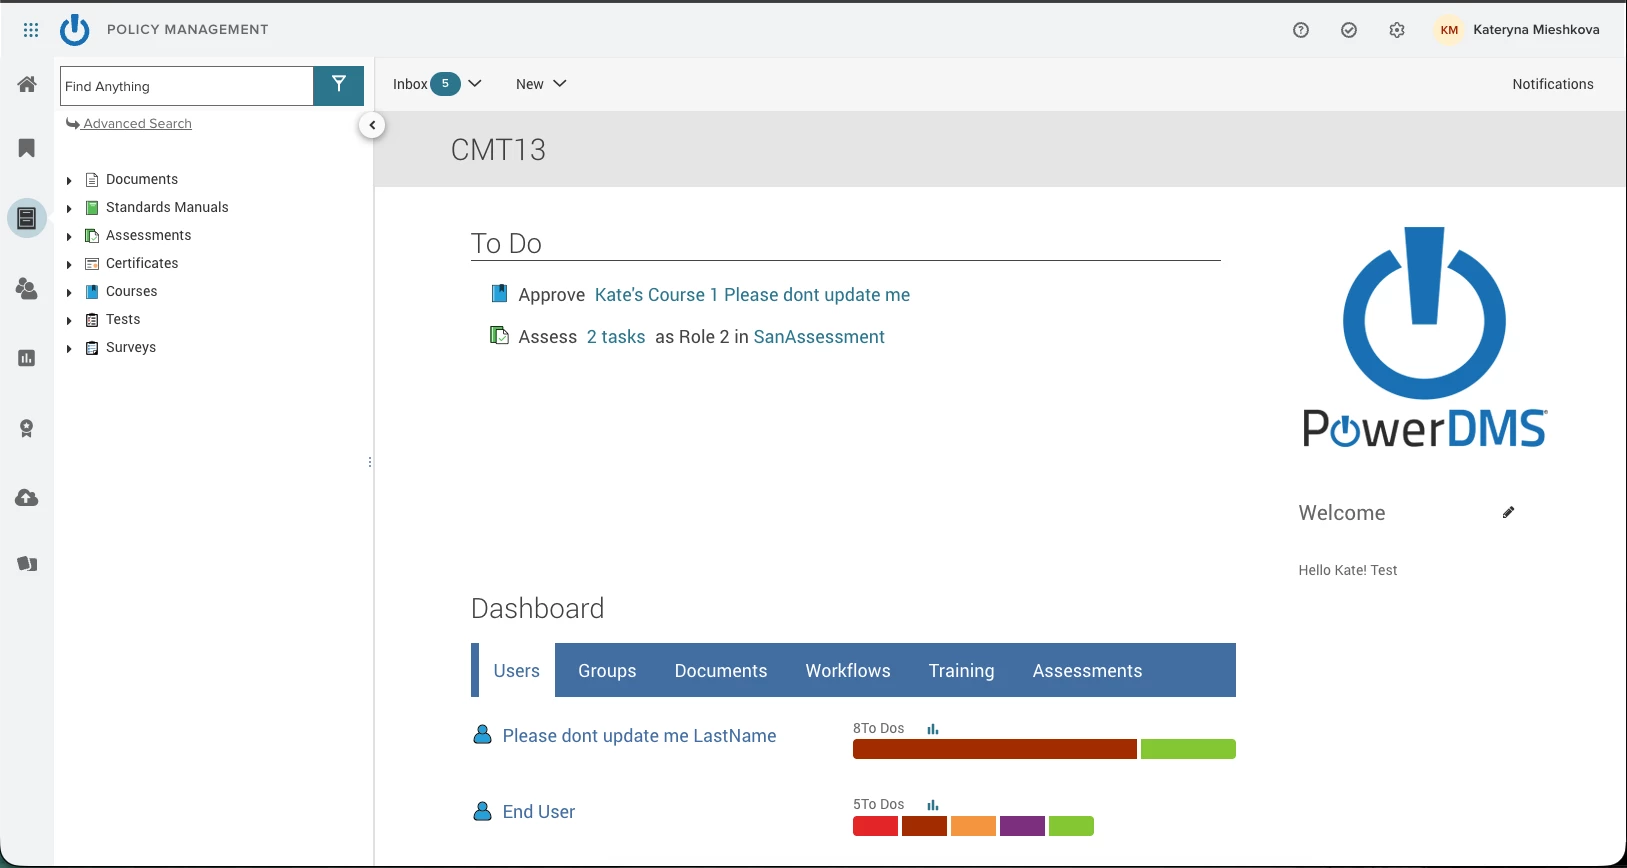Image resolution: width=1627 pixels, height=868 pixels.
Task: Open chart icon beside 5To Dos
Action: coord(933,805)
